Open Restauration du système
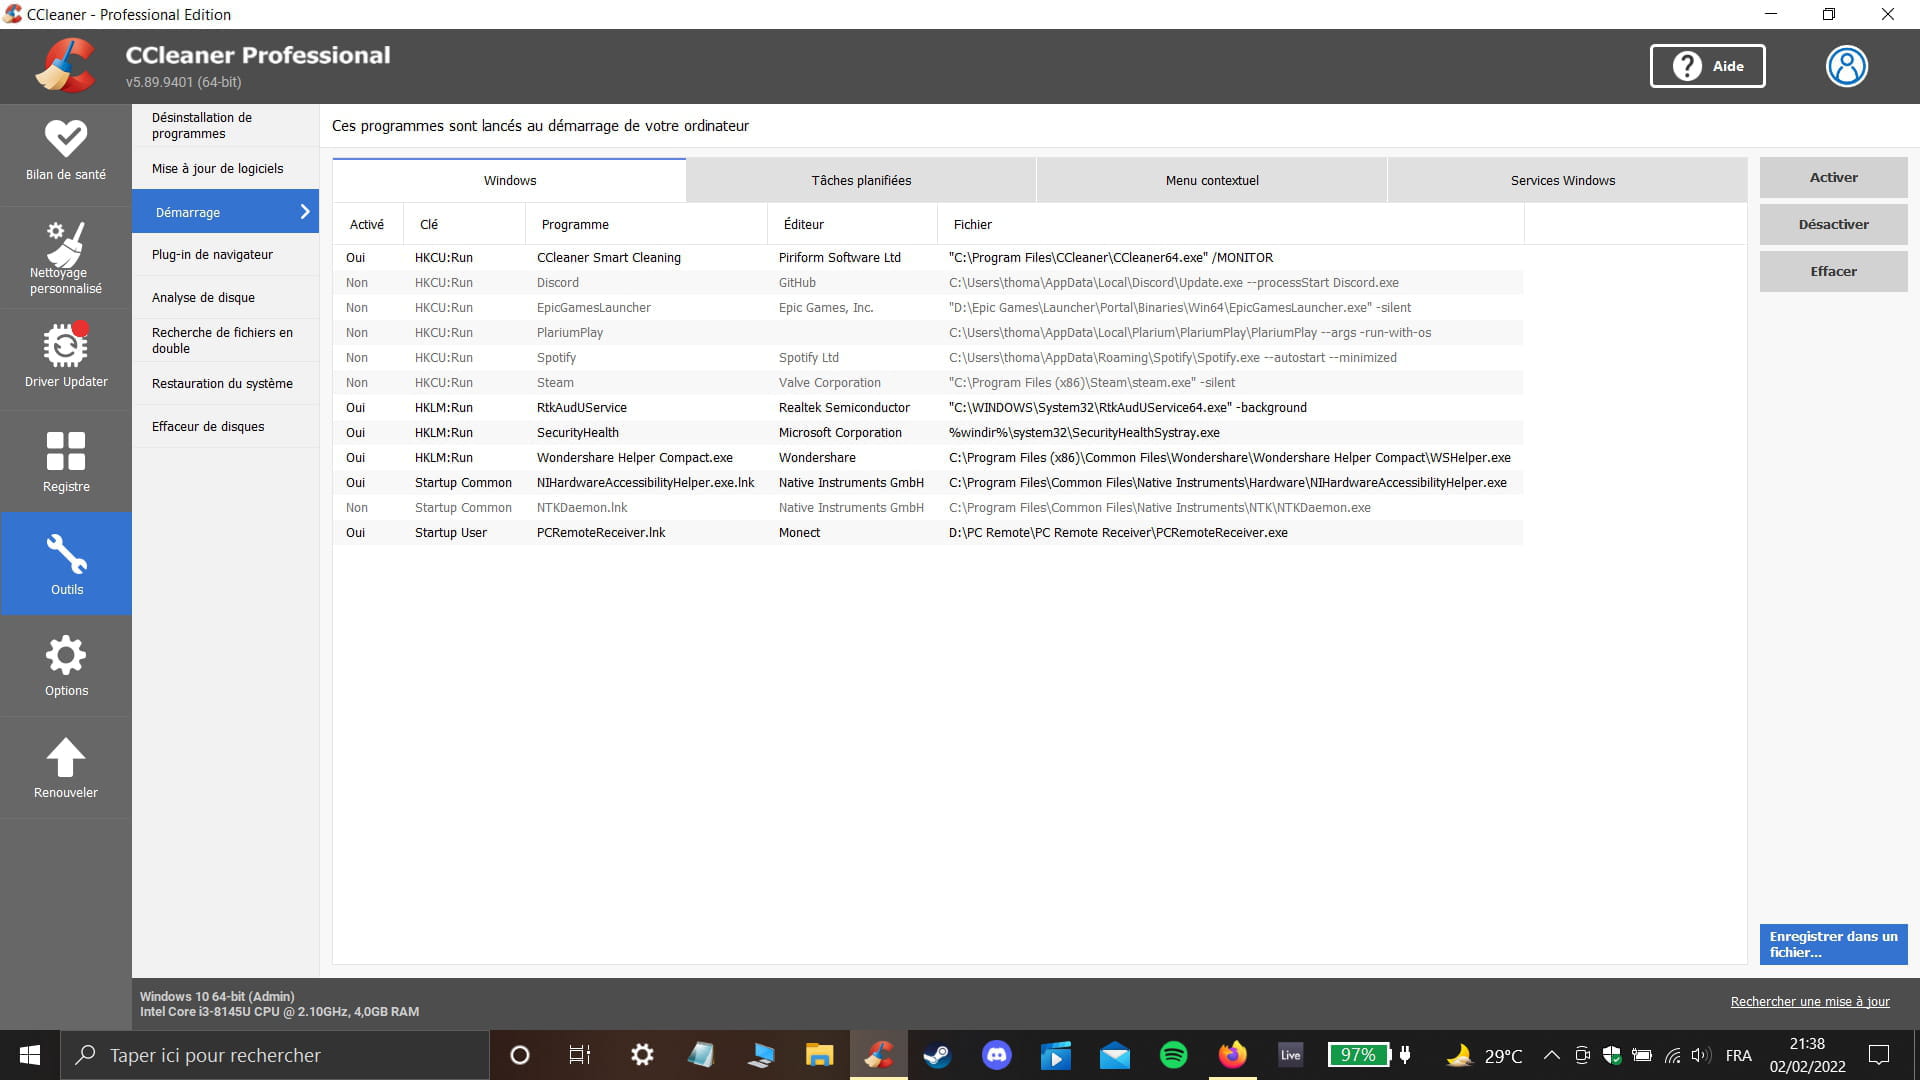Image resolution: width=1920 pixels, height=1080 pixels. [225, 383]
